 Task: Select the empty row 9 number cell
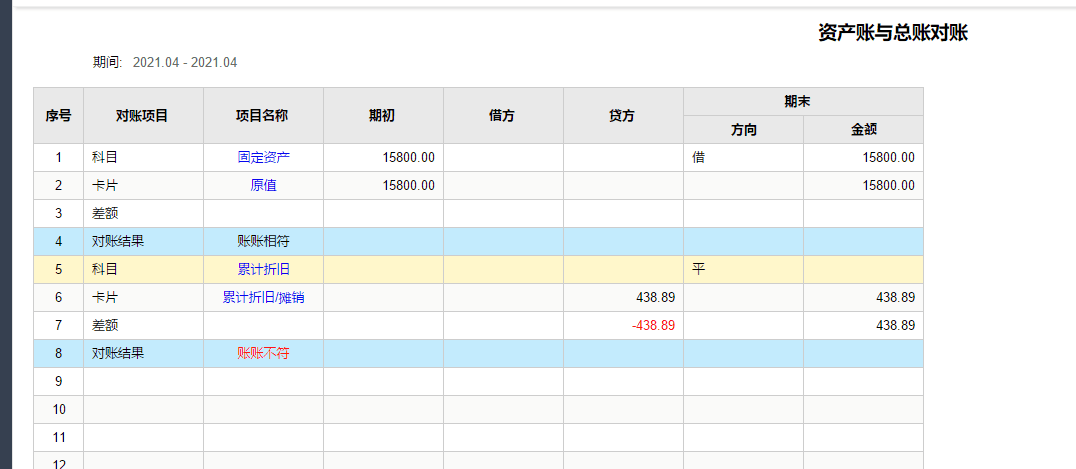[58, 381]
